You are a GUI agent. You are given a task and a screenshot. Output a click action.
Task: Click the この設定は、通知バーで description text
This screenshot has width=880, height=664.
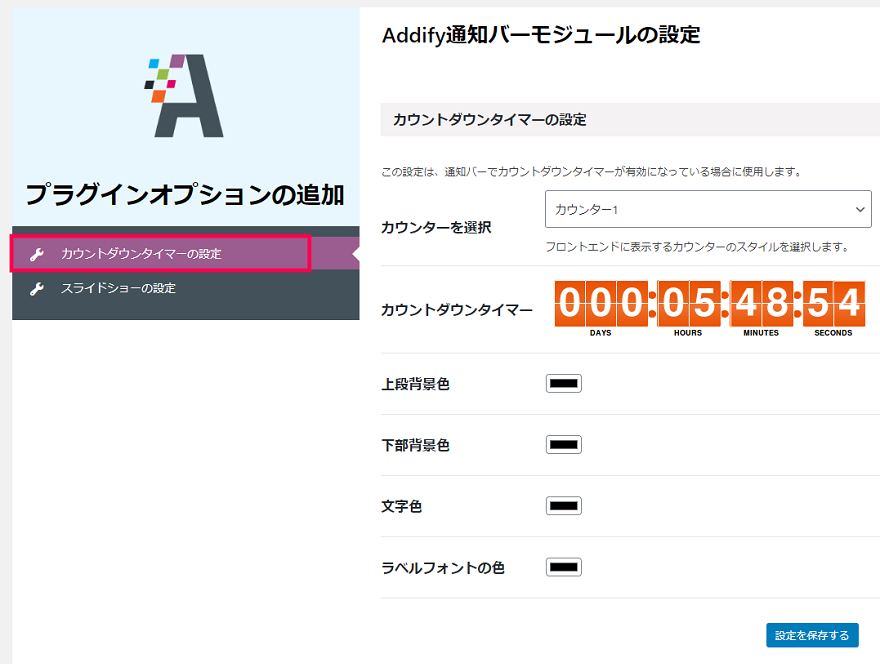coord(593,171)
